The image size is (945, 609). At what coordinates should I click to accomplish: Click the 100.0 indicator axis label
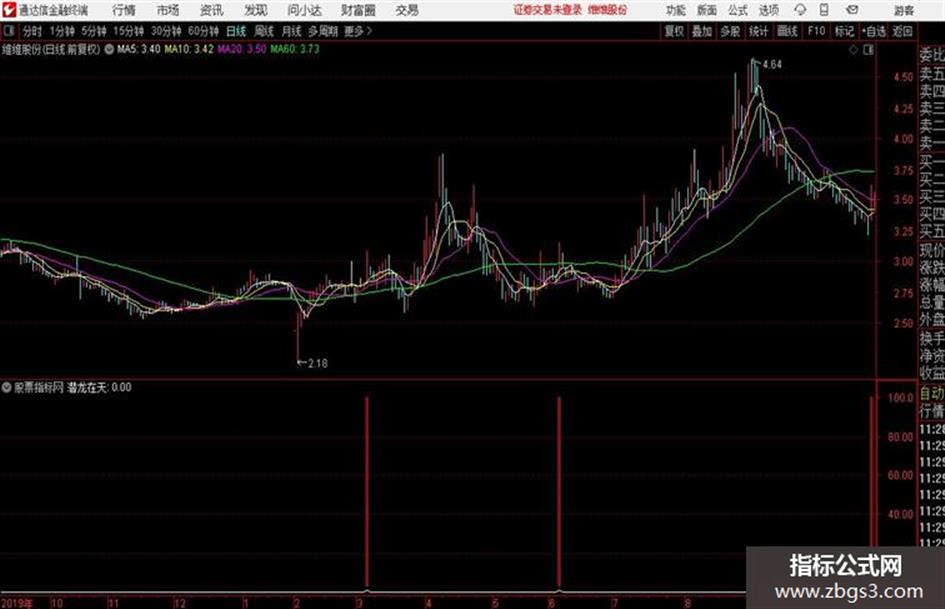[901, 398]
